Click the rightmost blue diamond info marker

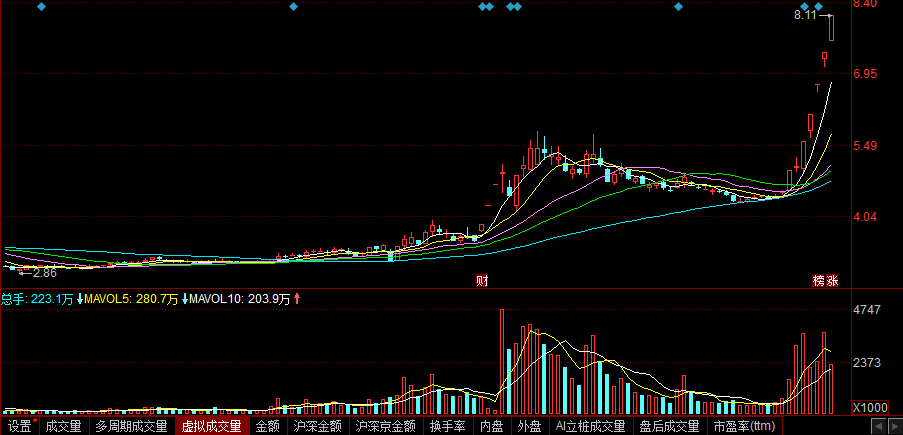coord(818,7)
